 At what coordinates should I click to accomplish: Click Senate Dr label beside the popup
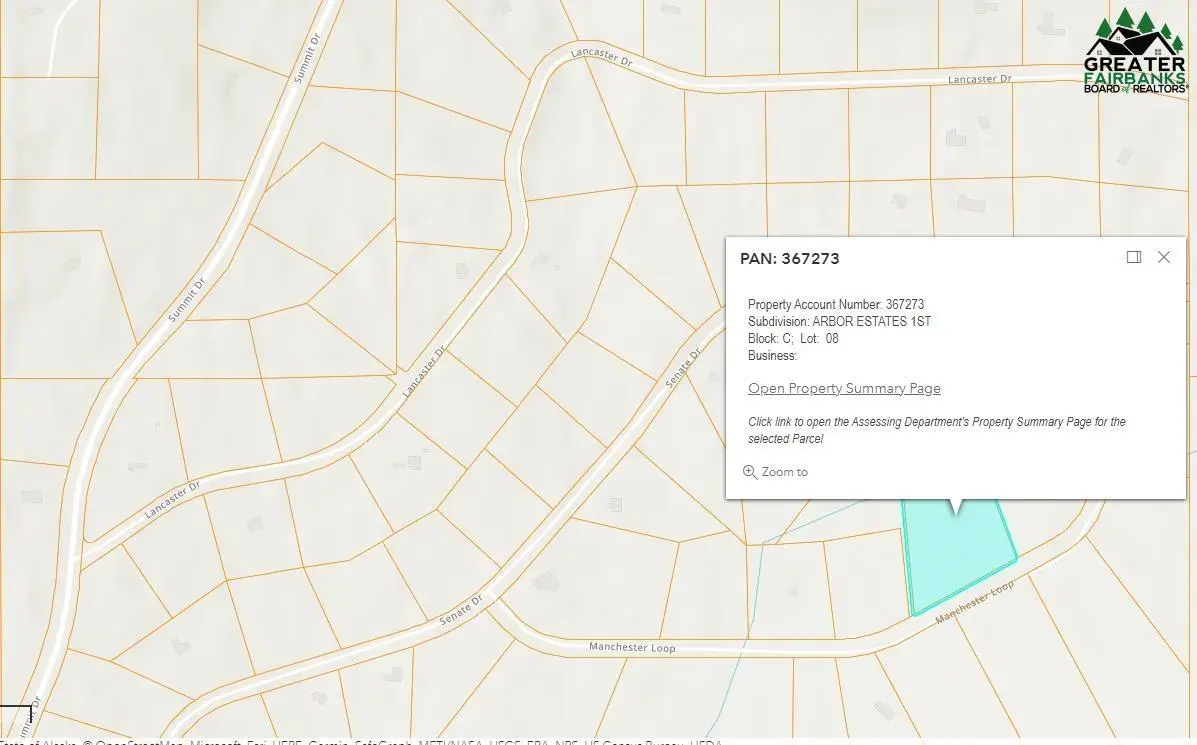click(685, 367)
